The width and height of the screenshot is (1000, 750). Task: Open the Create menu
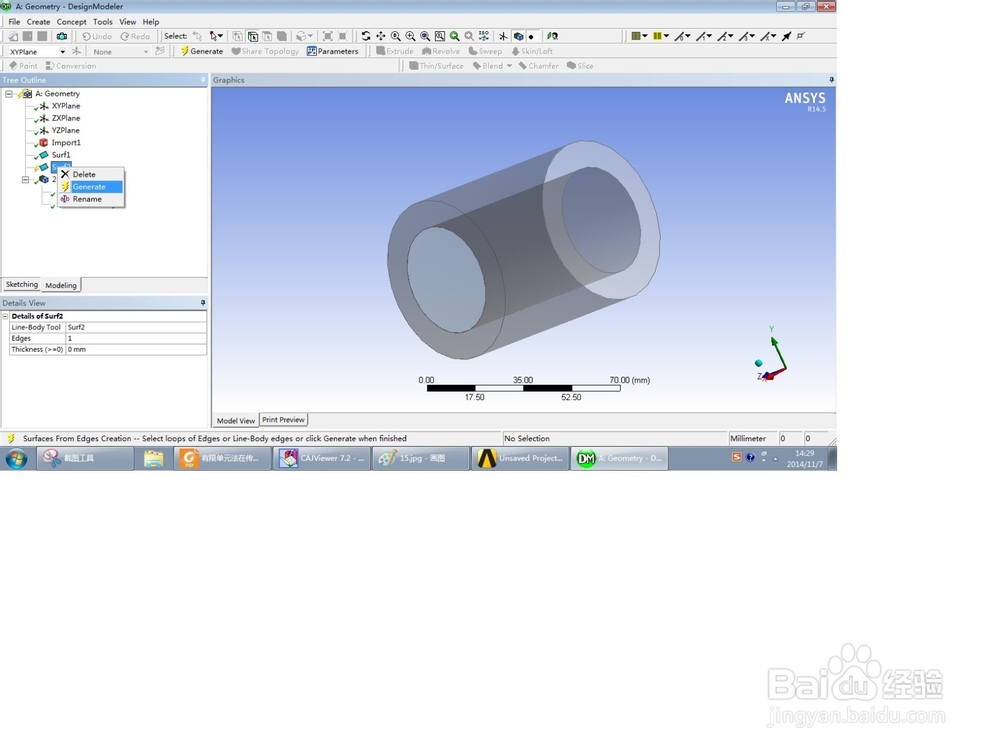point(38,22)
